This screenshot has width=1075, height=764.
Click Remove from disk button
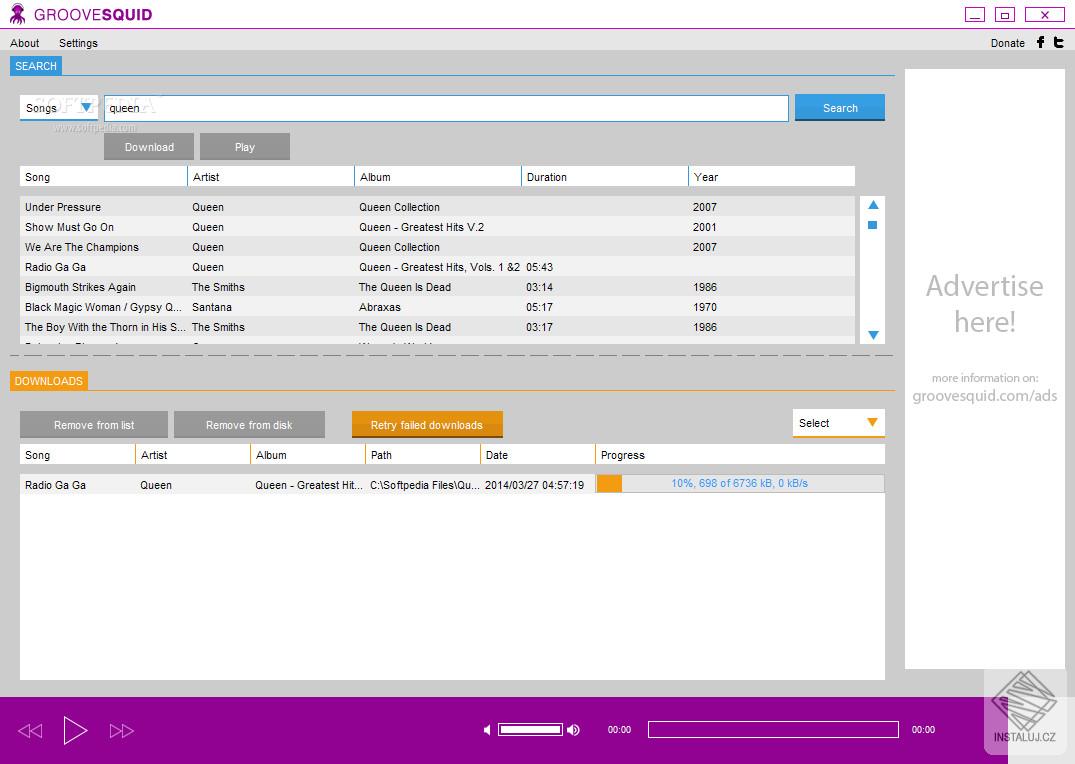click(x=249, y=425)
